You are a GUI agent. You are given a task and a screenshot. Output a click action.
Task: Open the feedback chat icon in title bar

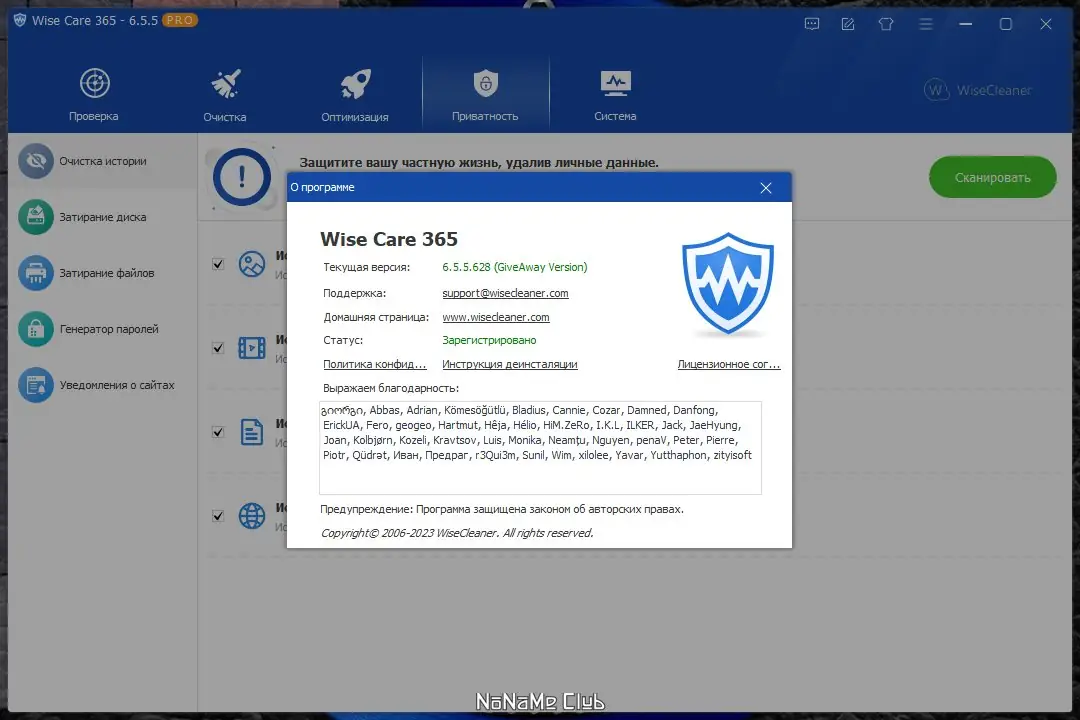coord(812,24)
